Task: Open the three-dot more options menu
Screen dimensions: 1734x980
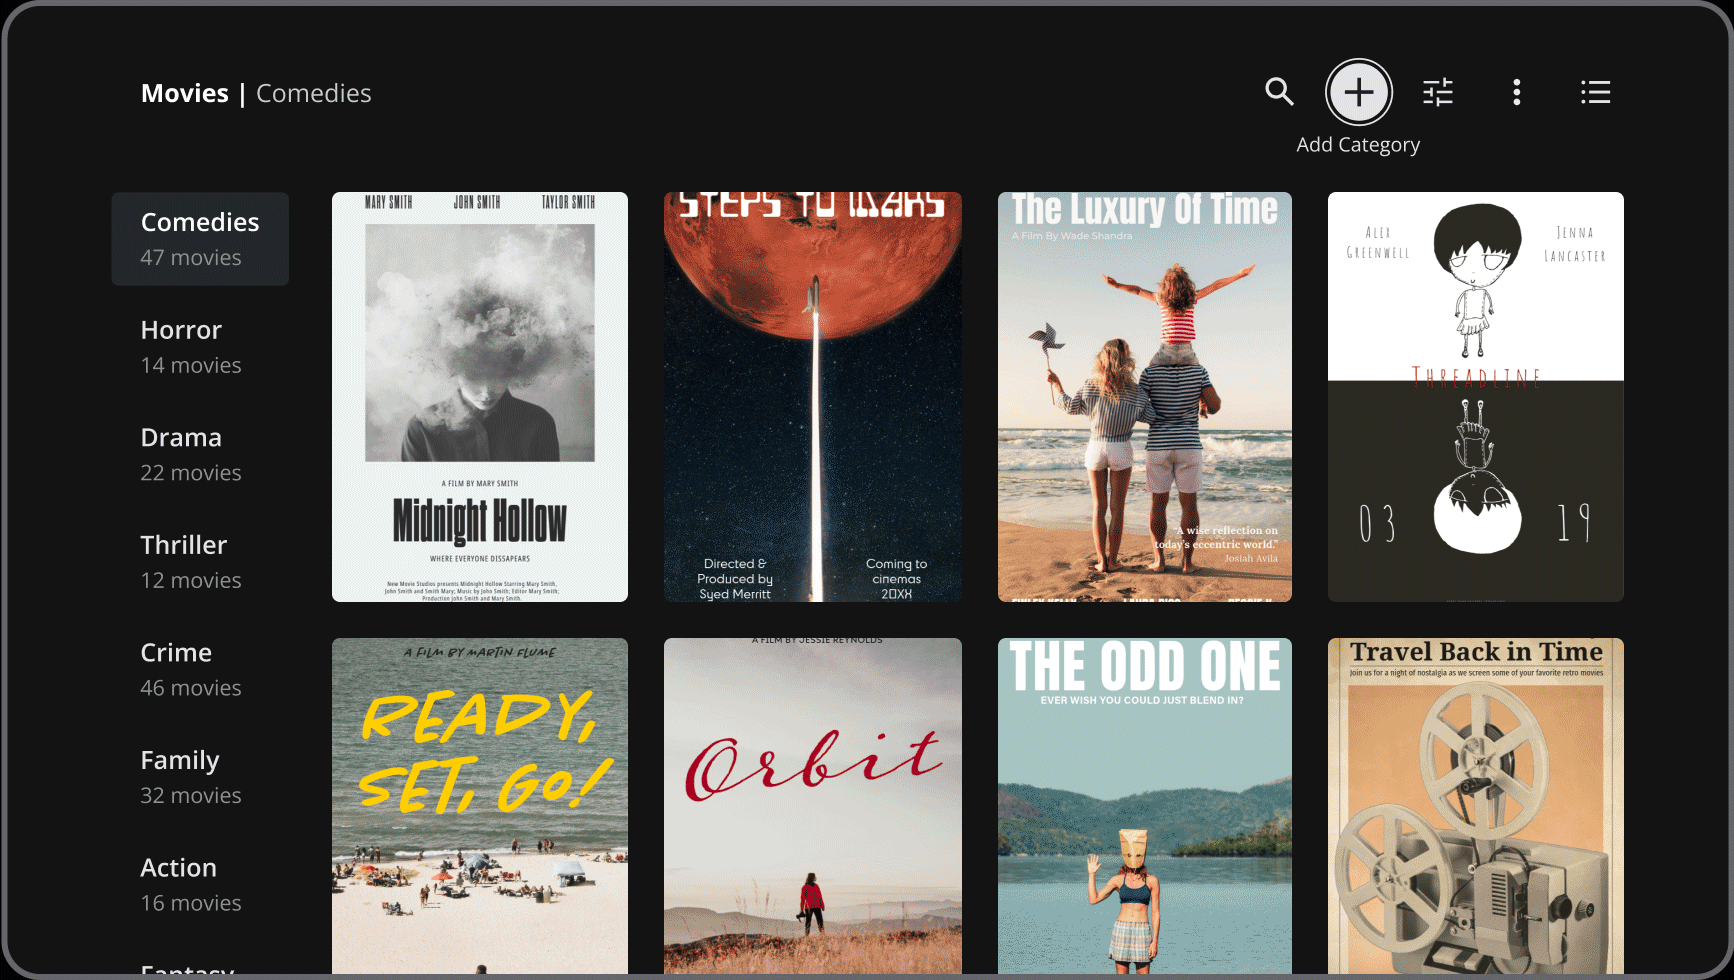Action: click(x=1516, y=92)
